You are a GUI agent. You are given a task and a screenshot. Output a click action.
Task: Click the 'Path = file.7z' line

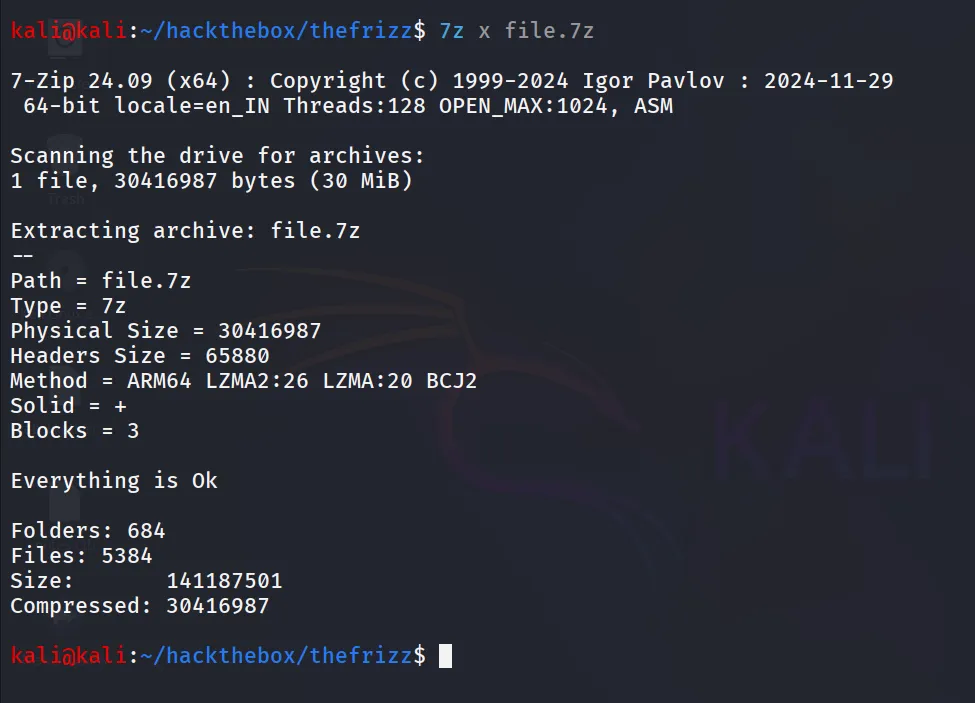point(101,281)
